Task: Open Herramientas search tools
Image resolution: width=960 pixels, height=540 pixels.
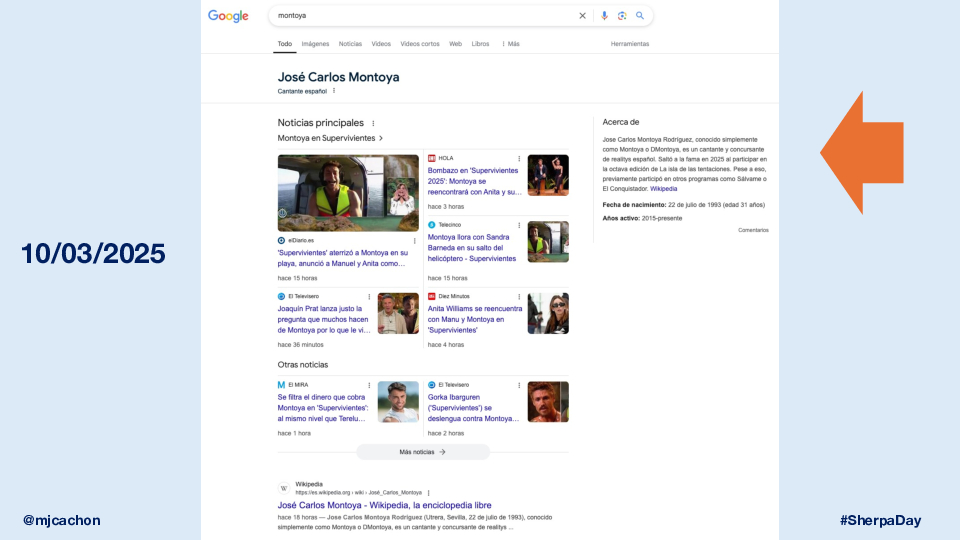Action: (x=629, y=44)
